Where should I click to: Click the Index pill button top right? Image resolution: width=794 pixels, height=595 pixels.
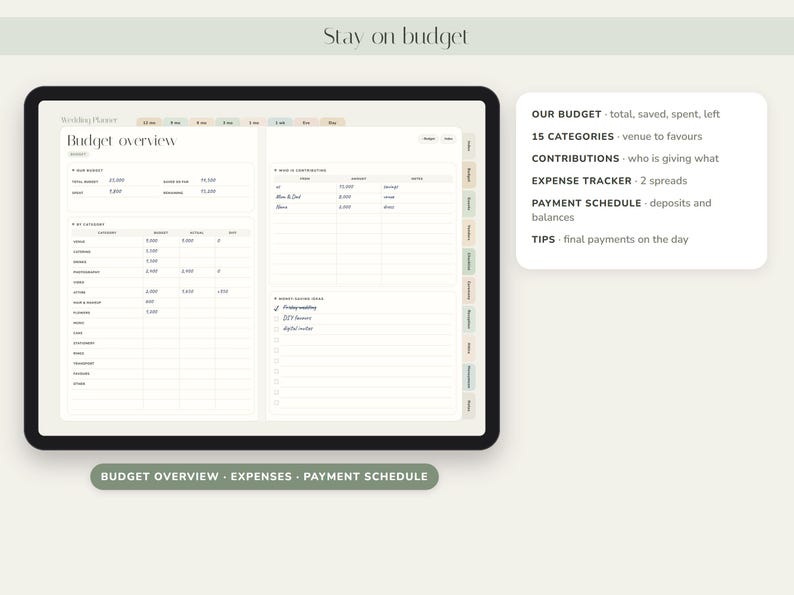click(x=449, y=139)
